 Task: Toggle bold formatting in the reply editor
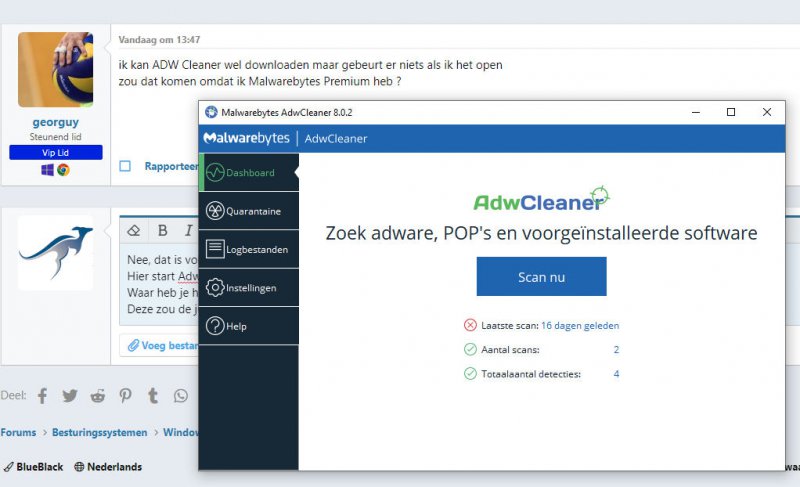(162, 230)
